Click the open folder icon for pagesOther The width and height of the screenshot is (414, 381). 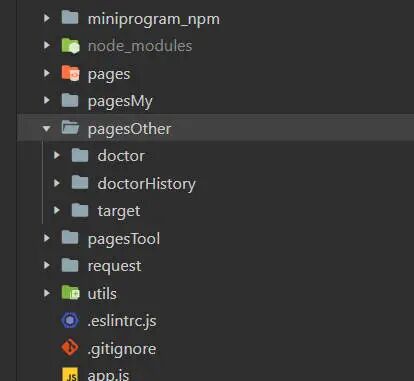(70, 128)
